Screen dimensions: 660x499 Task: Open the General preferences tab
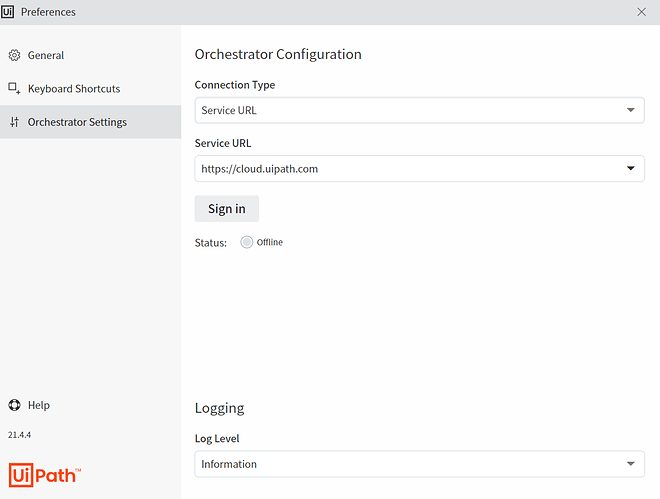90,55
